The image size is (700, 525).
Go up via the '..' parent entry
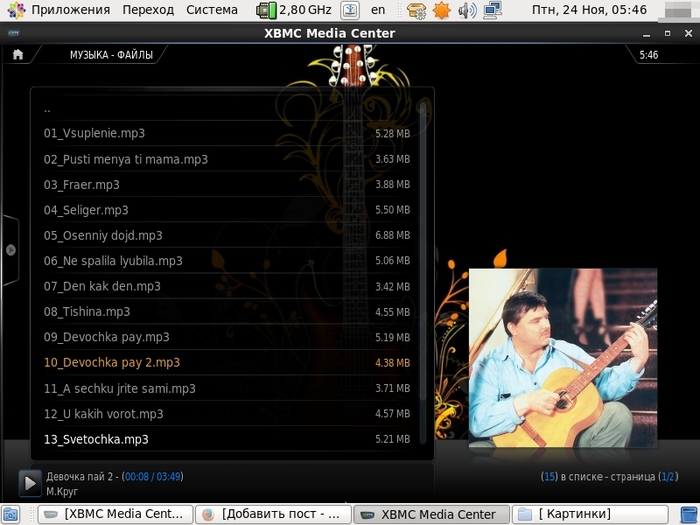48,108
